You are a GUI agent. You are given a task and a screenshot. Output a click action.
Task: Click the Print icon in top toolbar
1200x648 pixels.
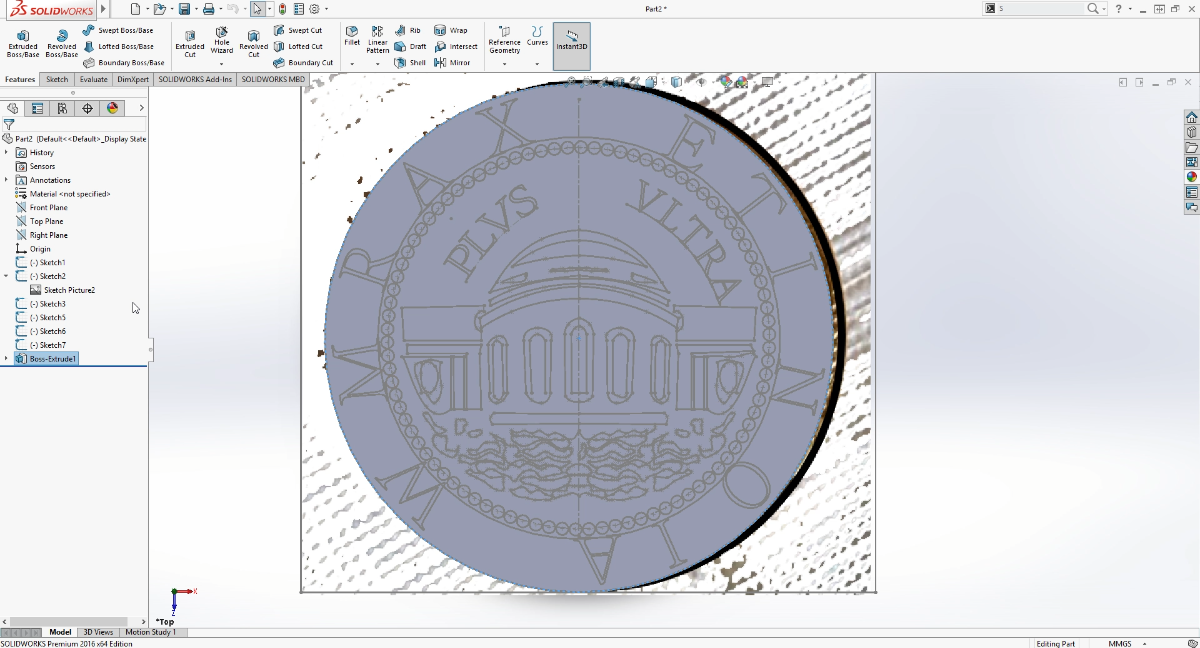click(x=208, y=9)
